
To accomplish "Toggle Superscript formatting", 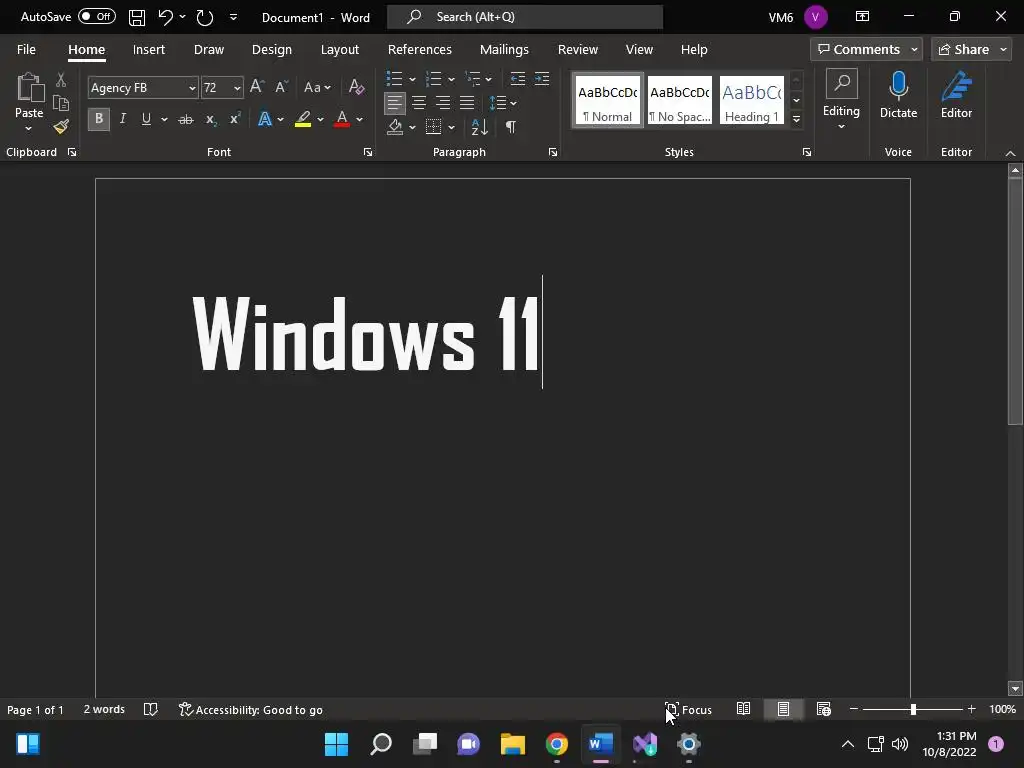I will (234, 119).
